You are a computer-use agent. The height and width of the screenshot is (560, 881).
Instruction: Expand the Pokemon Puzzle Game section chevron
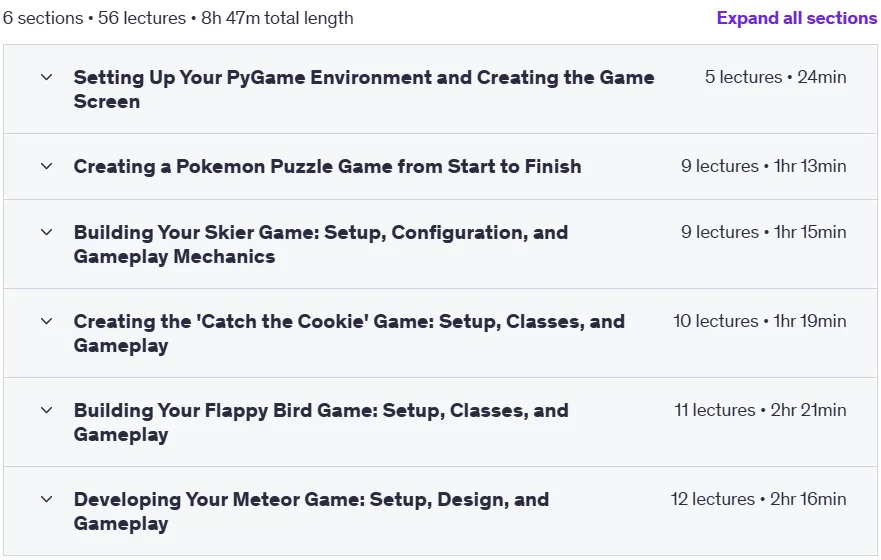(47, 166)
